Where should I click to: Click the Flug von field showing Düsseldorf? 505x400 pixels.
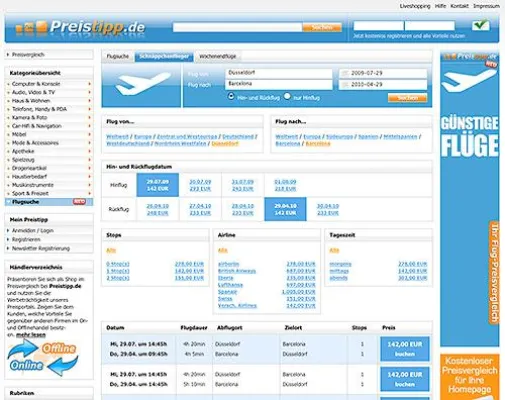[x=279, y=73]
